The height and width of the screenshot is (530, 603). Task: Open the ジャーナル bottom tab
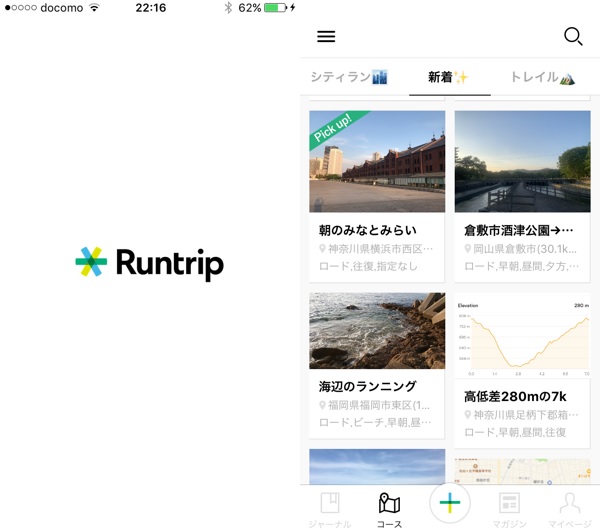pos(330,510)
